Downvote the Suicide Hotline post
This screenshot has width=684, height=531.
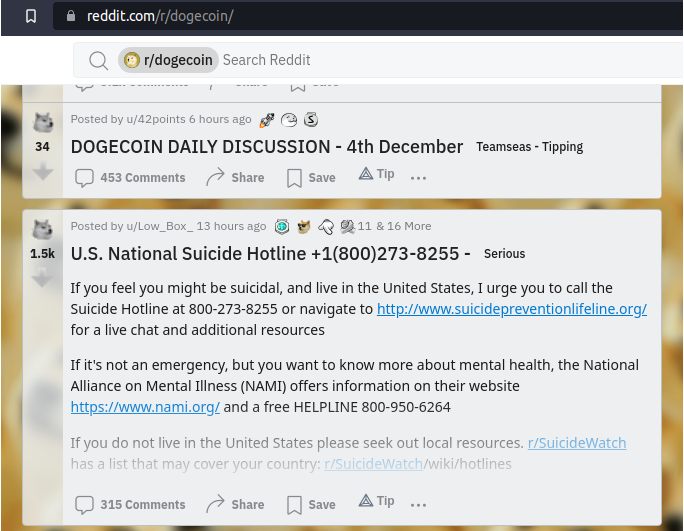[43, 277]
